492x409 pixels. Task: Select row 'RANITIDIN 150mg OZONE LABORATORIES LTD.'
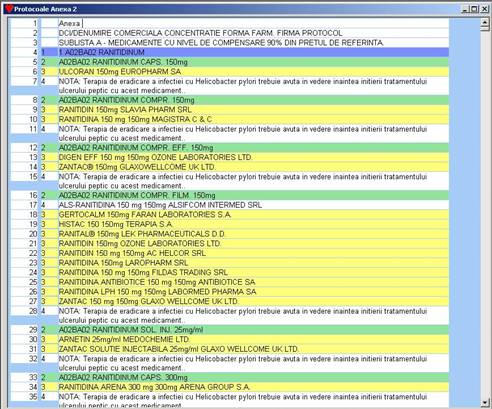click(253, 244)
